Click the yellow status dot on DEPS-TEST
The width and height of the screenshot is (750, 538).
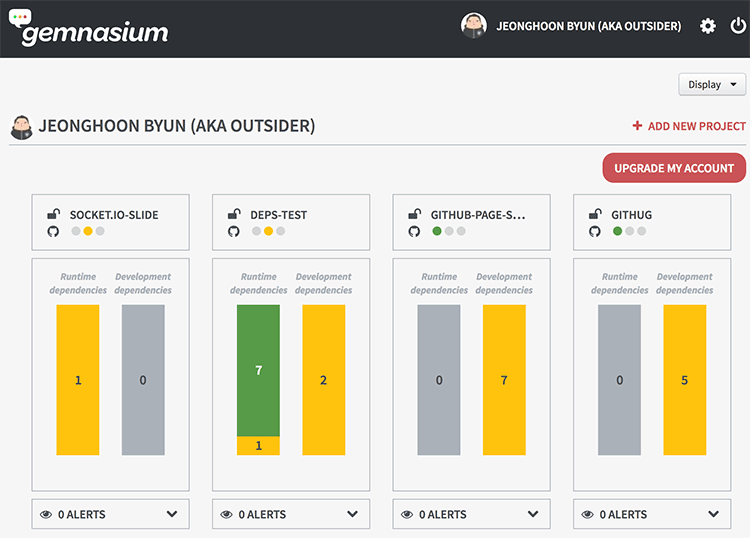(x=268, y=231)
